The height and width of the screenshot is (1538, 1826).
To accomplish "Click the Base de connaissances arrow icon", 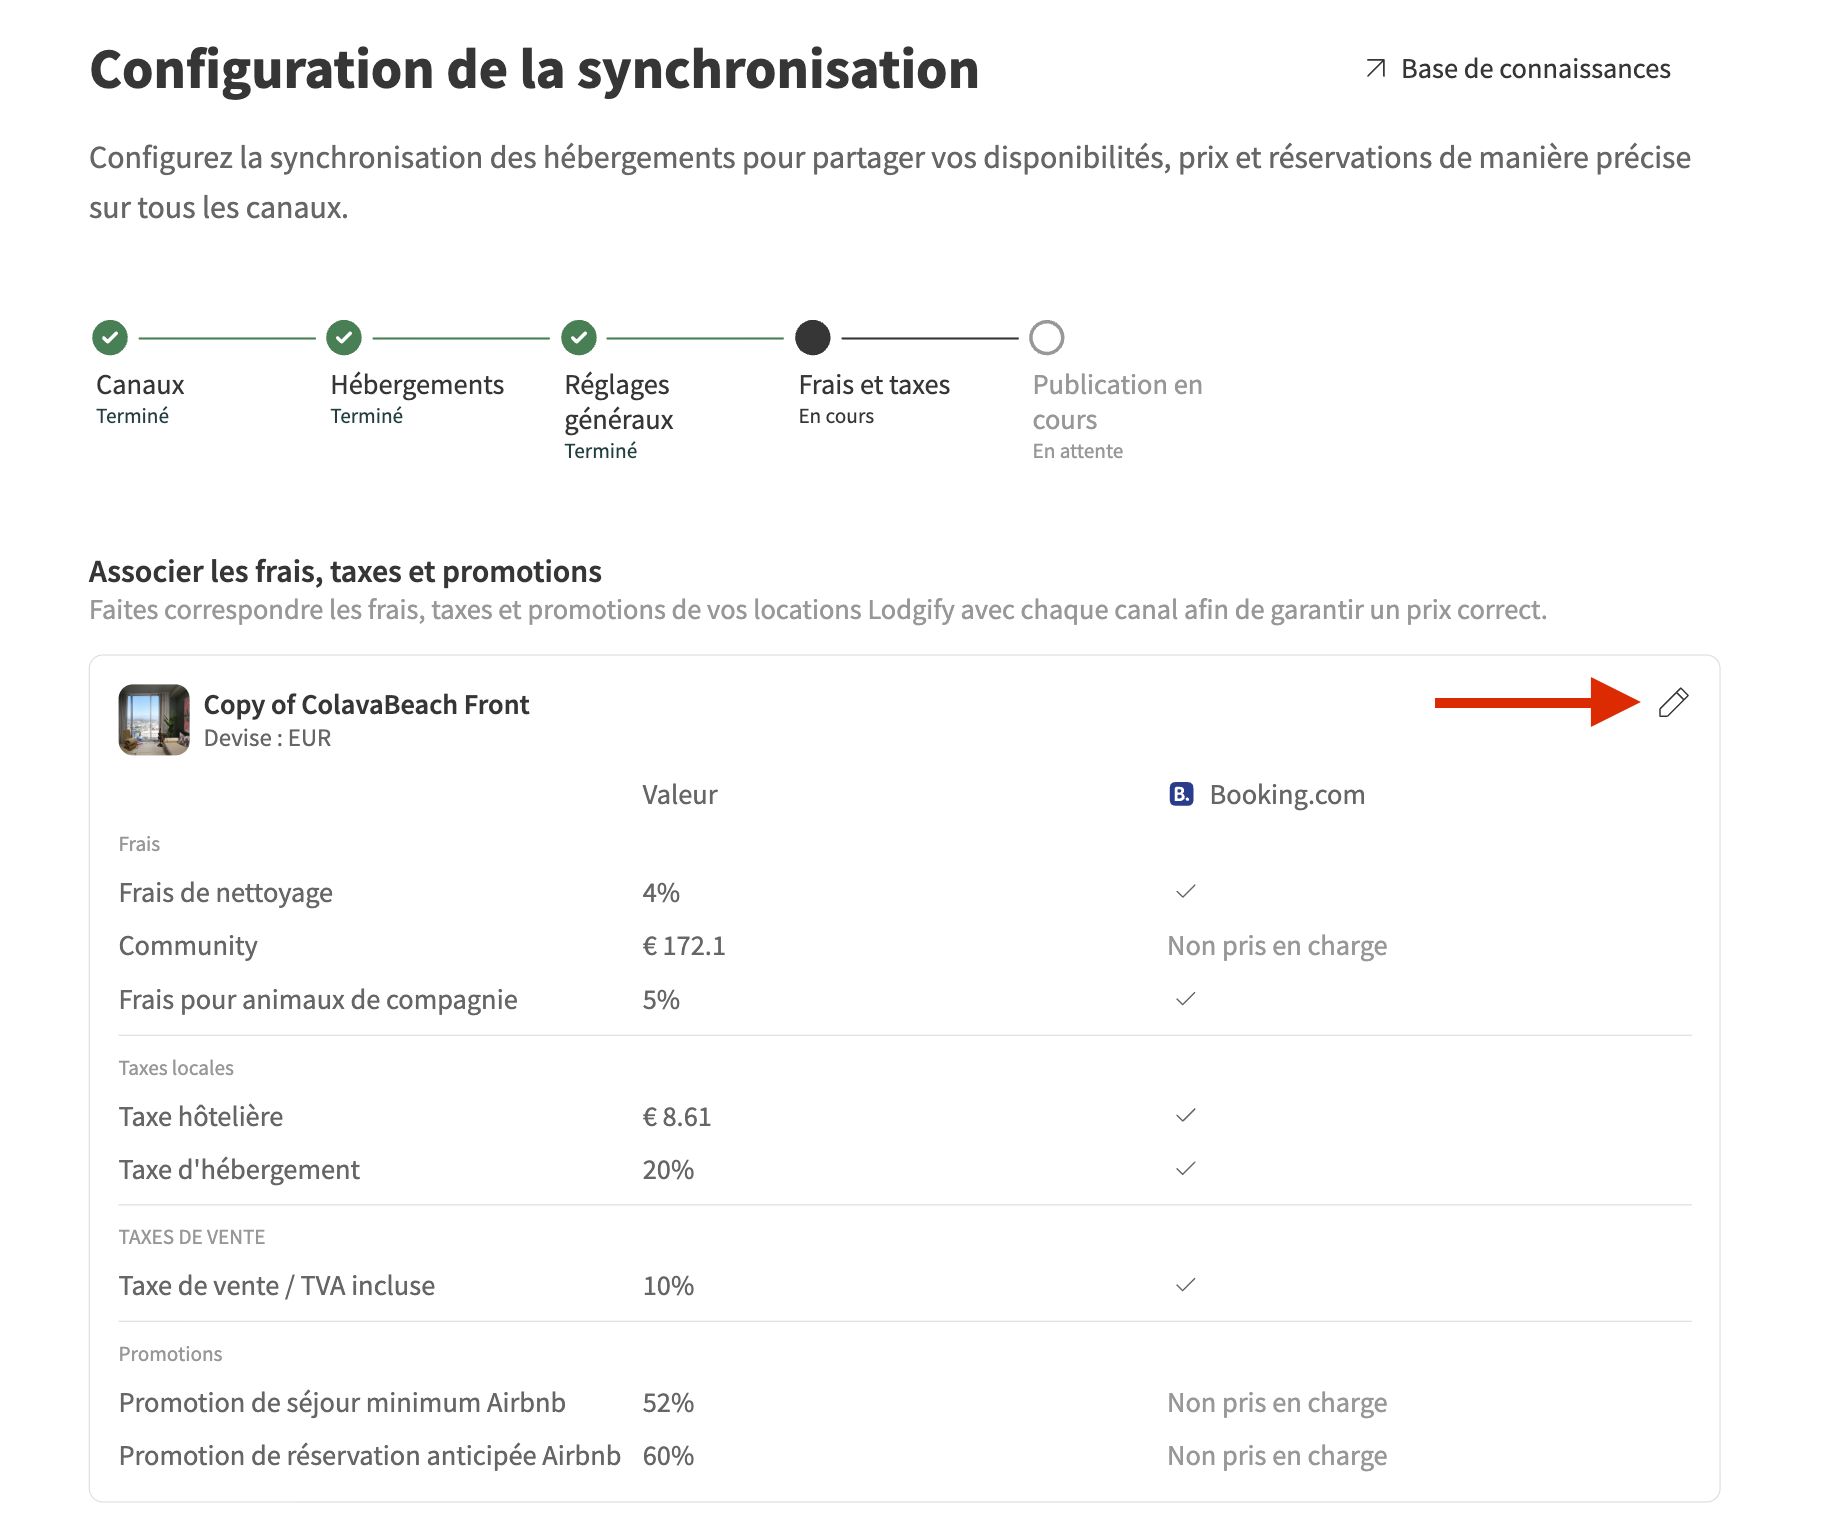I will tap(1376, 68).
